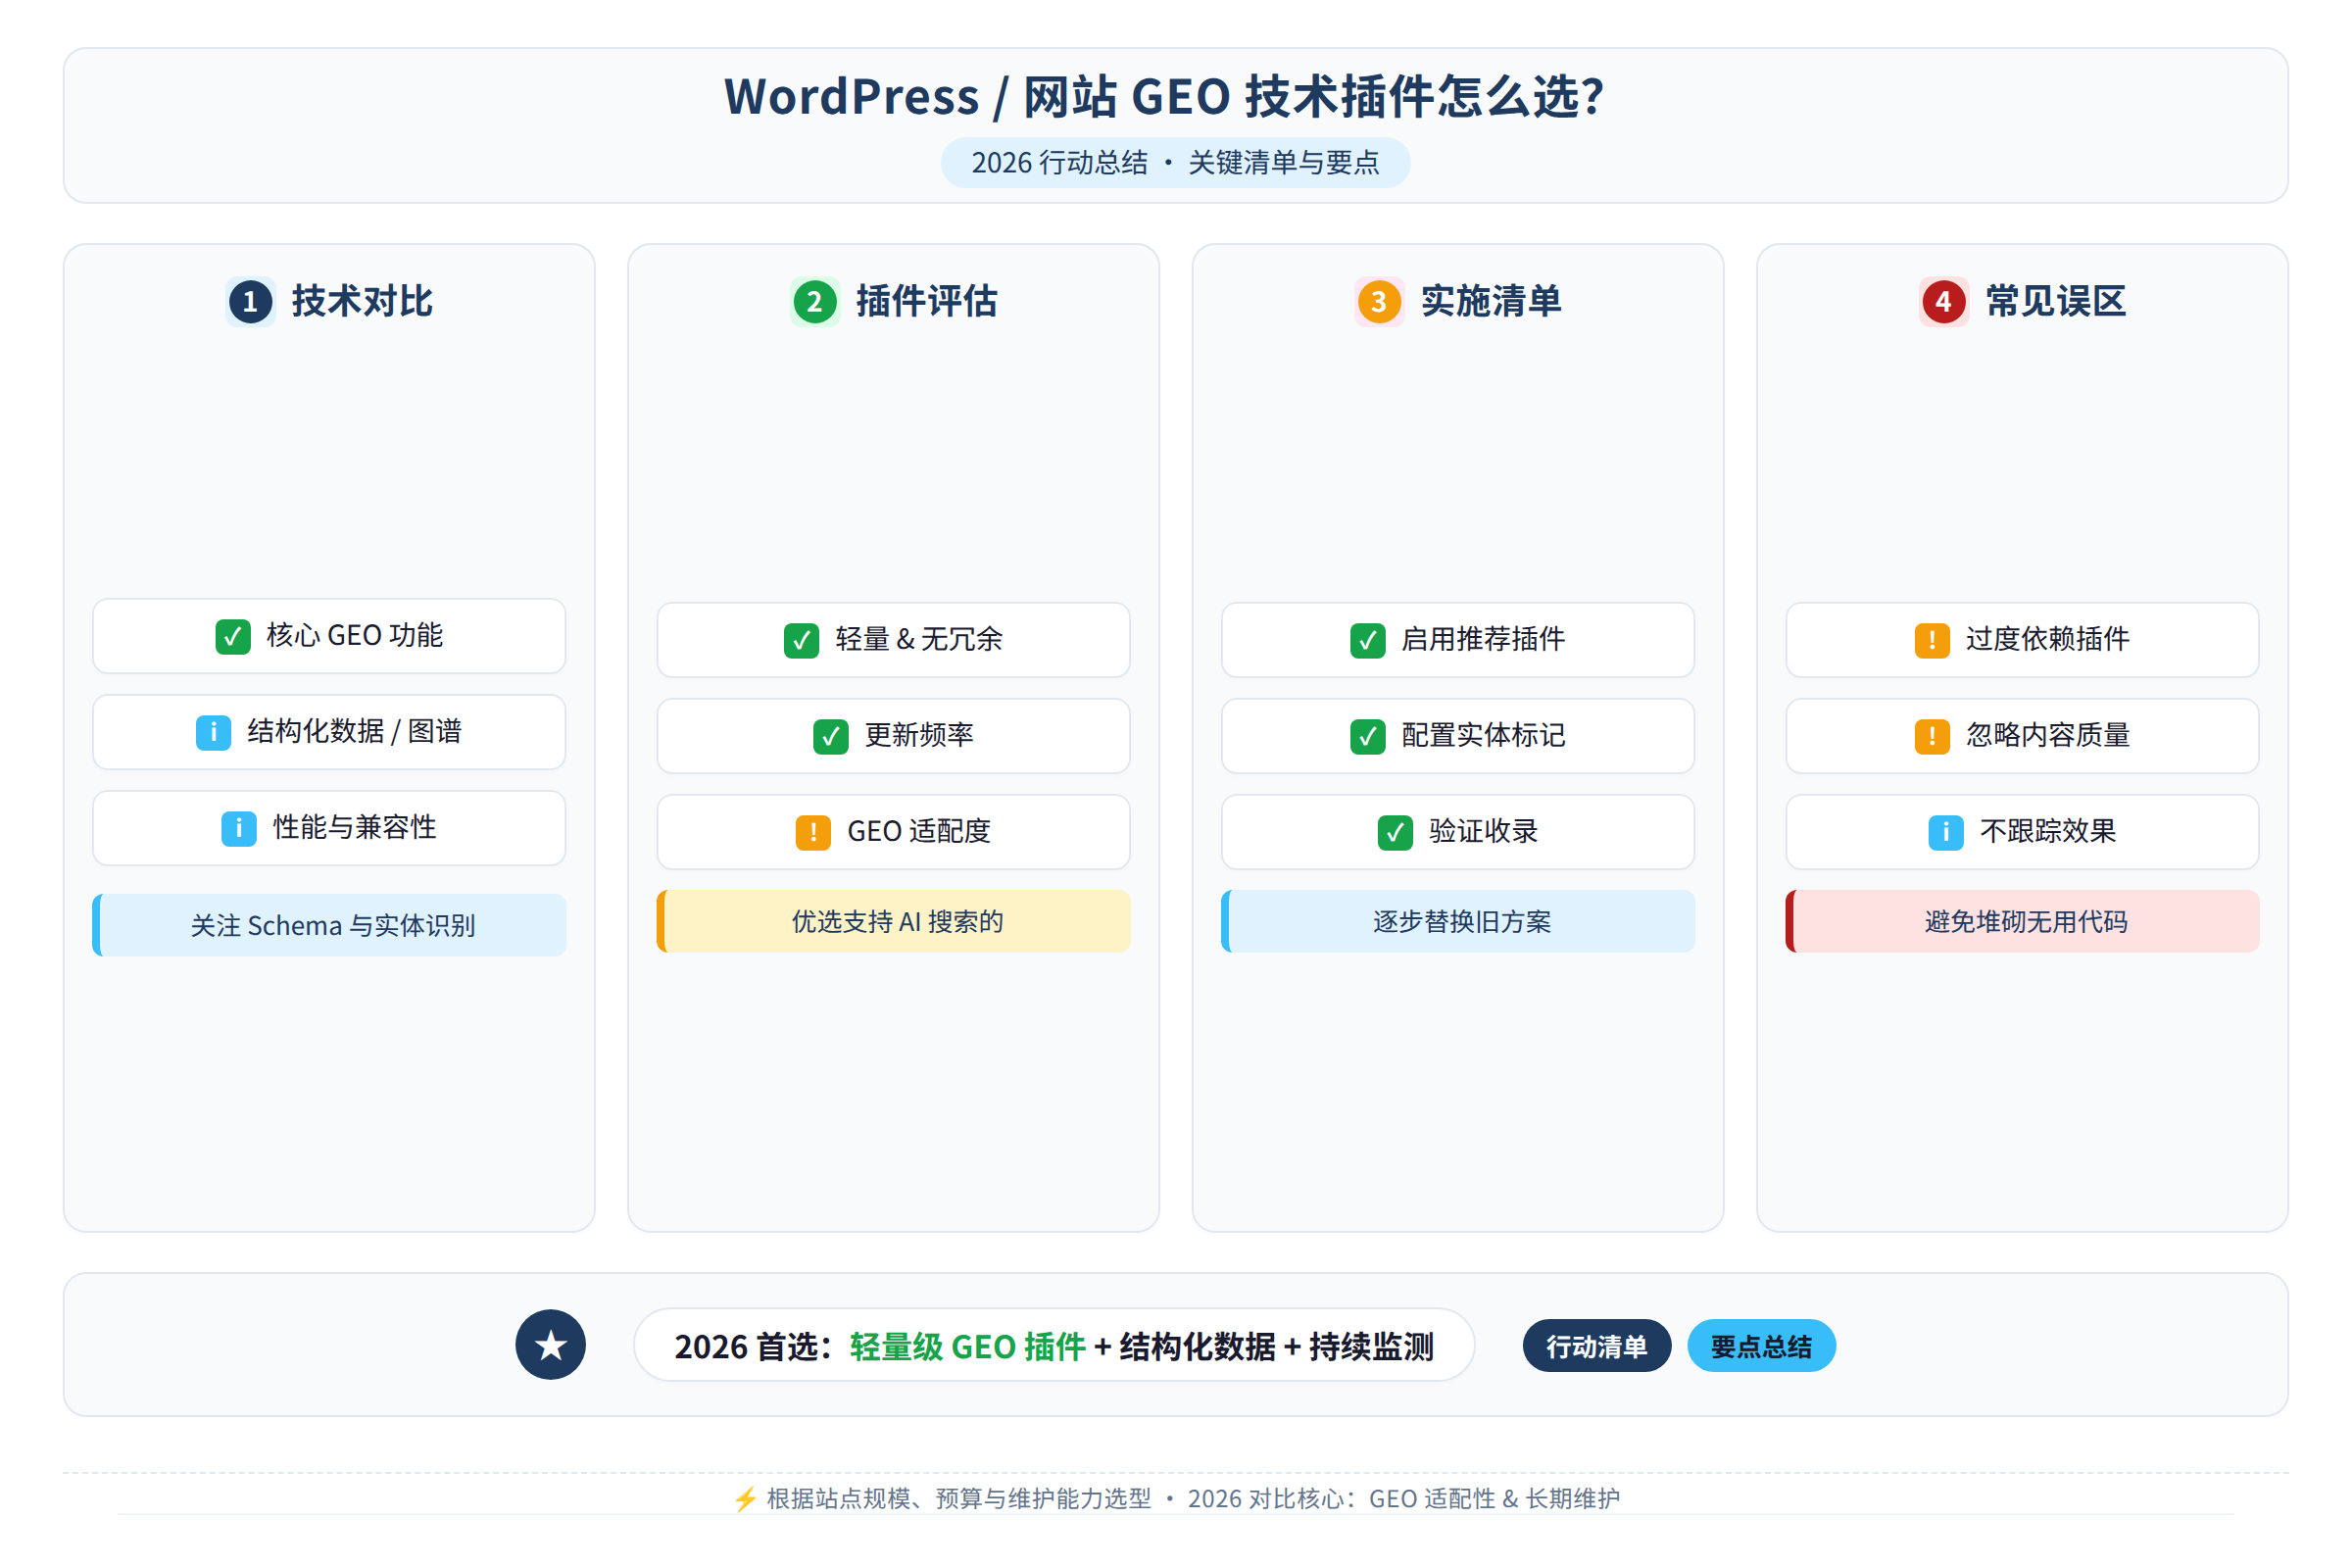The image size is (2352, 1568).
Task: Click the 技术对比 column heading
Action: pyautogui.click(x=362, y=301)
